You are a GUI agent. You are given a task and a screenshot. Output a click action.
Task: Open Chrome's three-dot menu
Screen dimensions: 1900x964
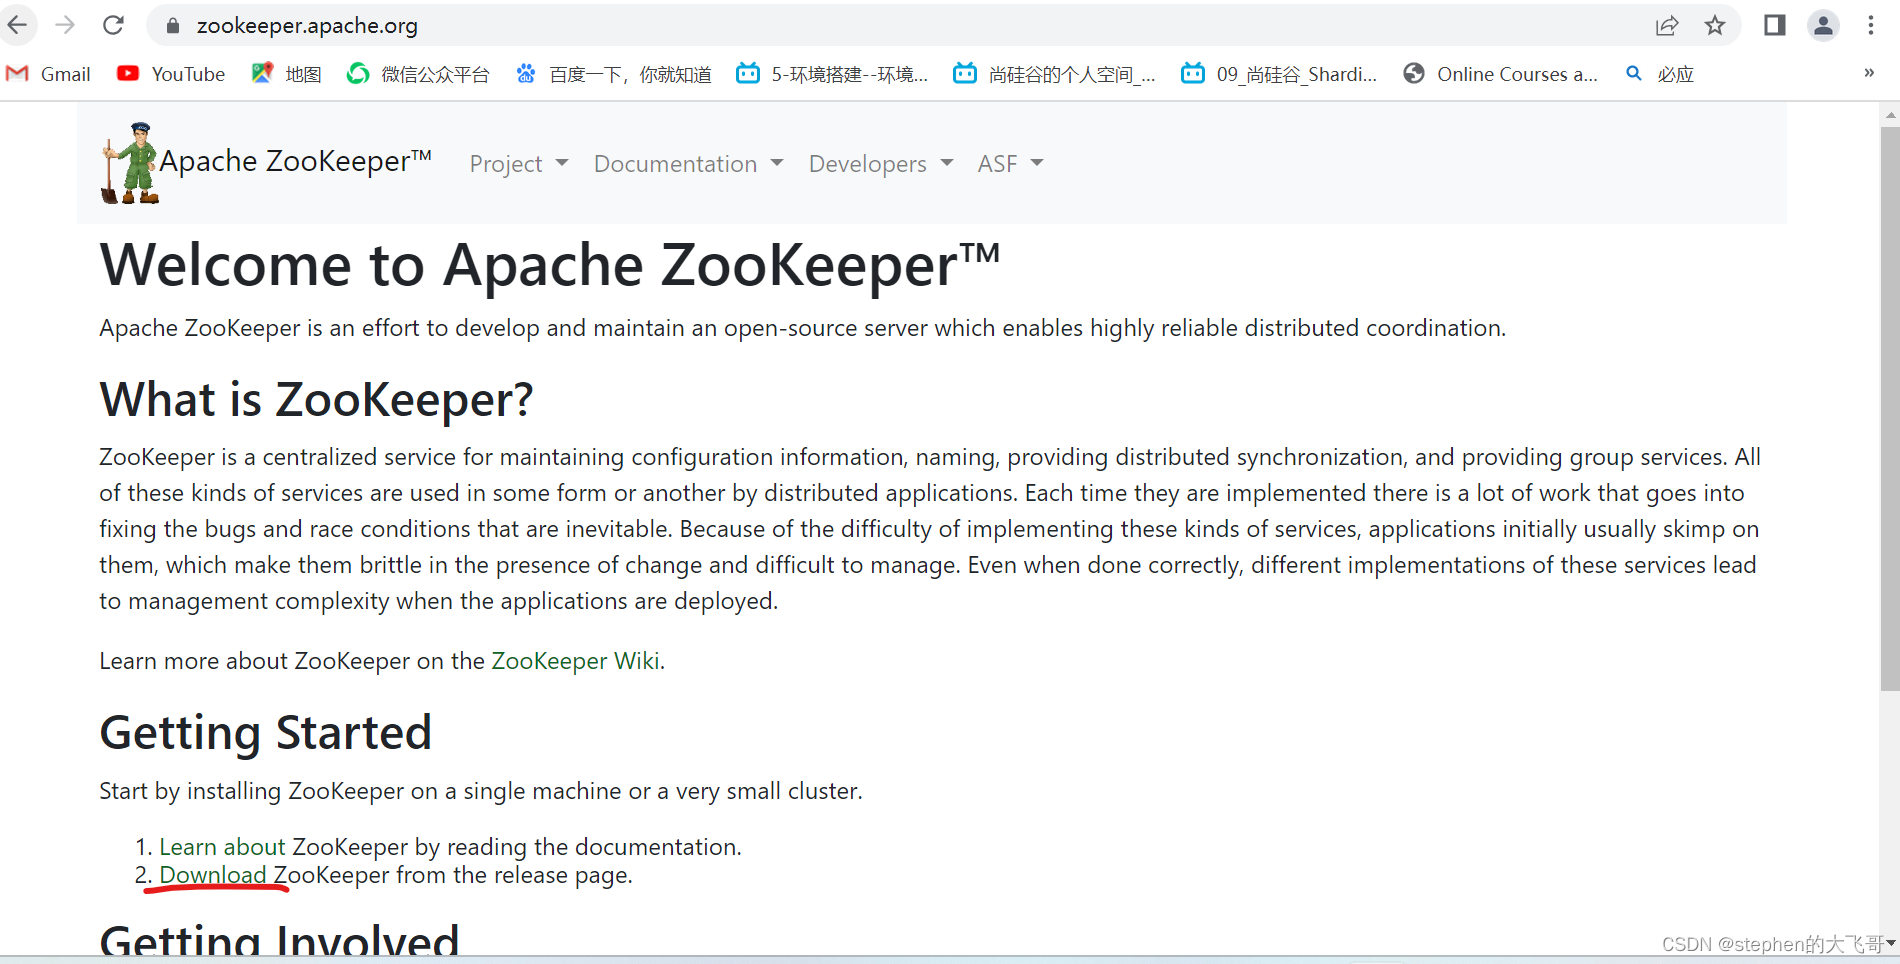1871,25
